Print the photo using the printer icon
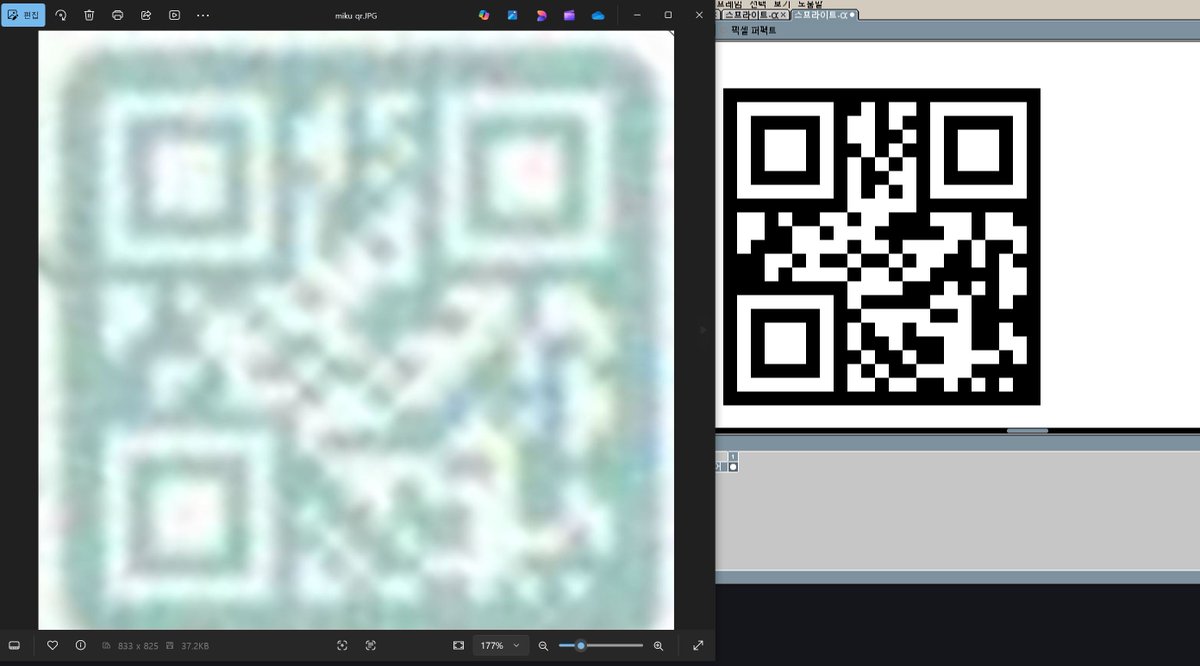This screenshot has width=1200, height=666. [118, 15]
